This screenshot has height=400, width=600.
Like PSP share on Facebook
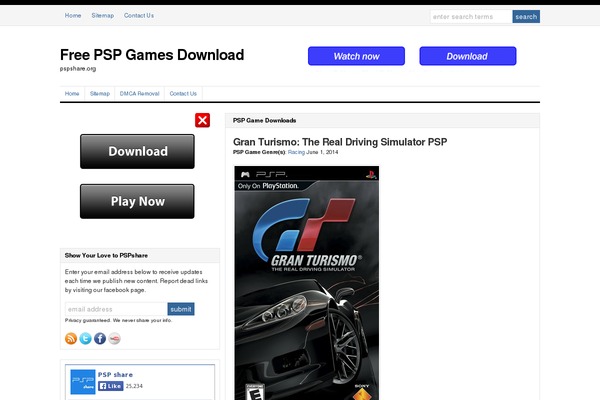pyautogui.click(x=111, y=386)
